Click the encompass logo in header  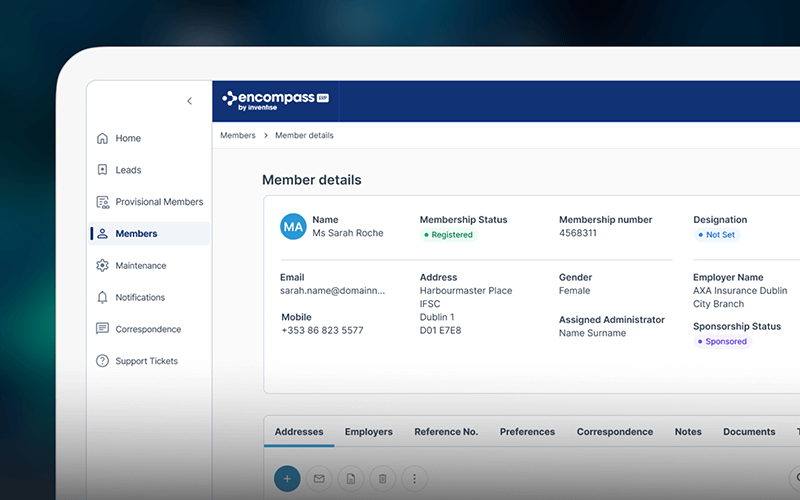(275, 100)
